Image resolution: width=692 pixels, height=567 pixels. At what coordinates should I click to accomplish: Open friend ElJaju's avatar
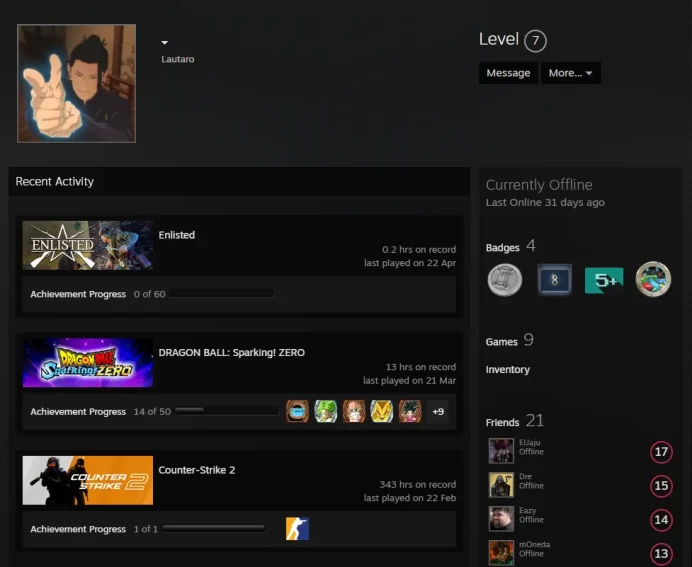click(x=501, y=451)
